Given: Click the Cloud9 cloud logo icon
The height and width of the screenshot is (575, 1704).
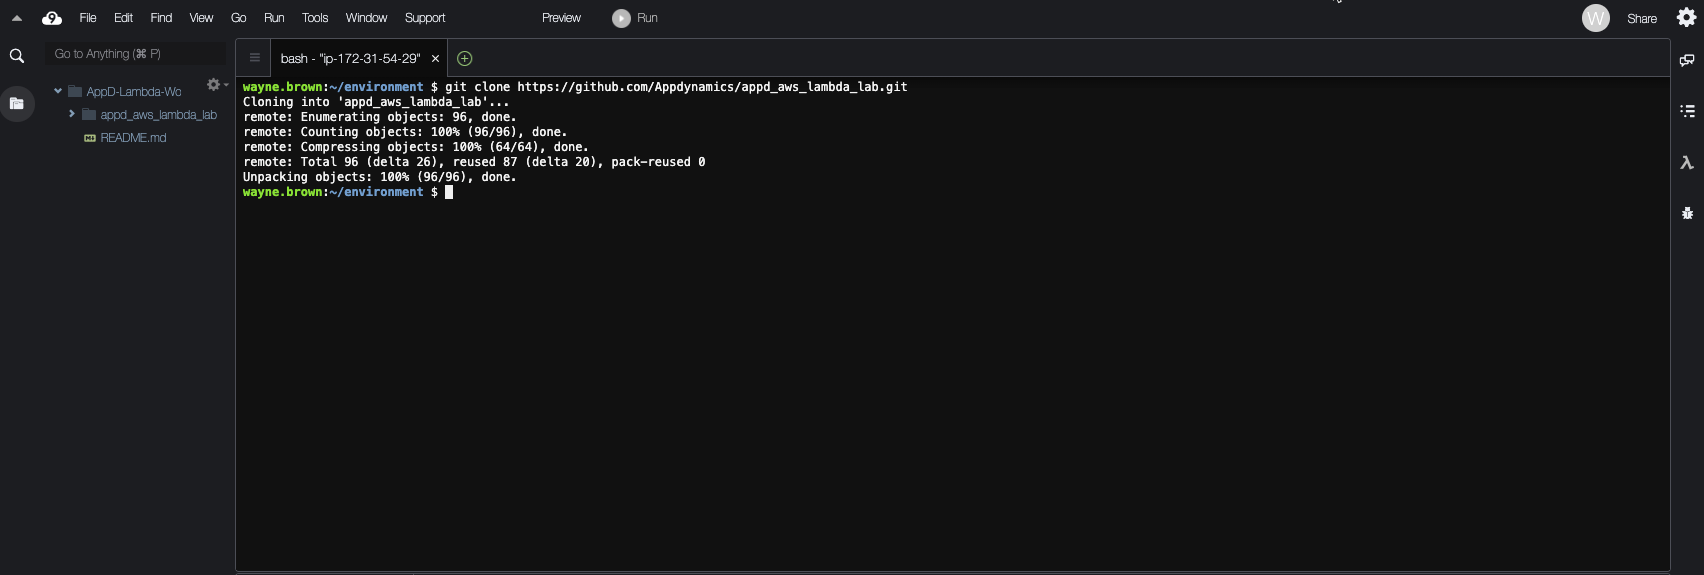Looking at the screenshot, I should pos(52,18).
